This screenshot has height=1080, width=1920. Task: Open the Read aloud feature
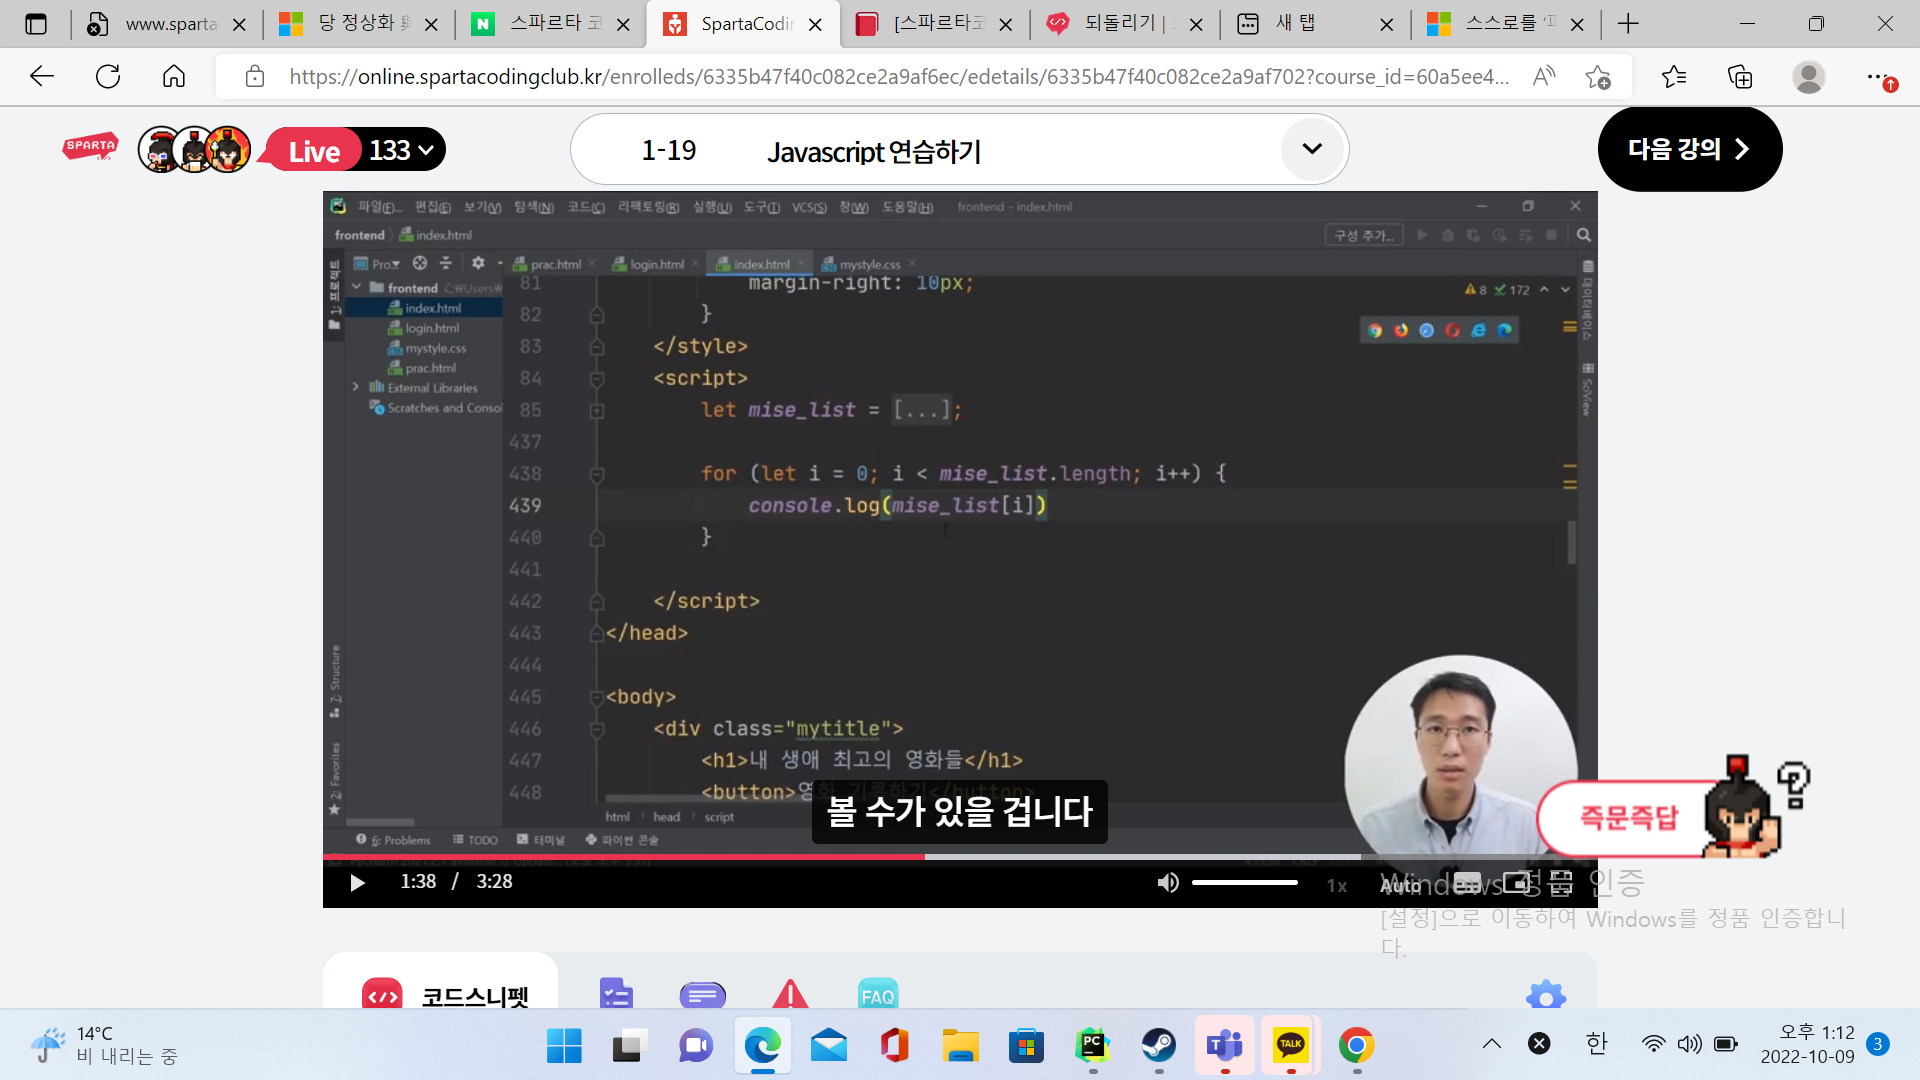(x=1544, y=76)
